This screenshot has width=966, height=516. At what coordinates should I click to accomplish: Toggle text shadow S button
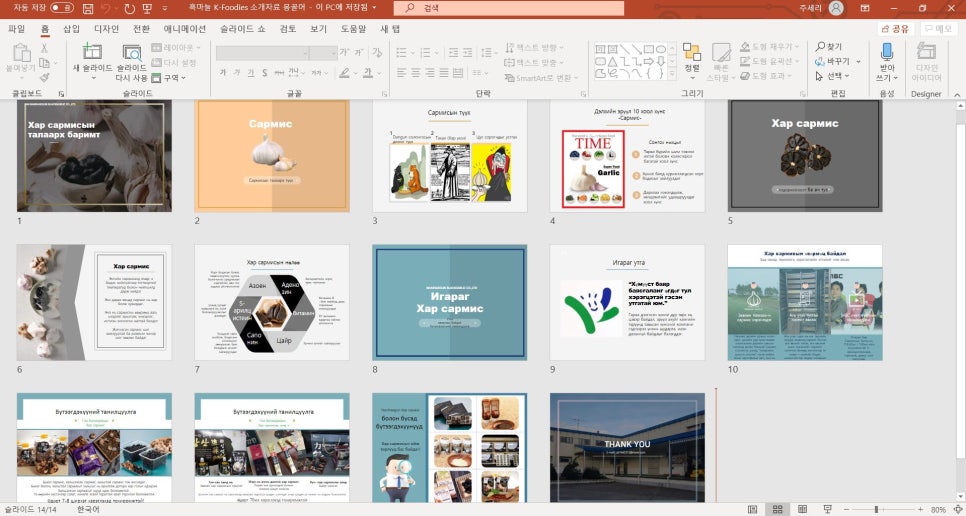(x=264, y=73)
